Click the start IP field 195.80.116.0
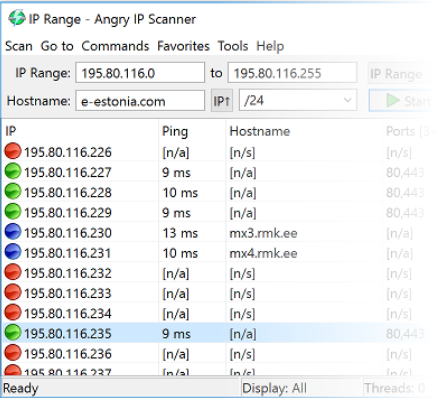Viewport: 440px width, 398px height. (x=140, y=73)
